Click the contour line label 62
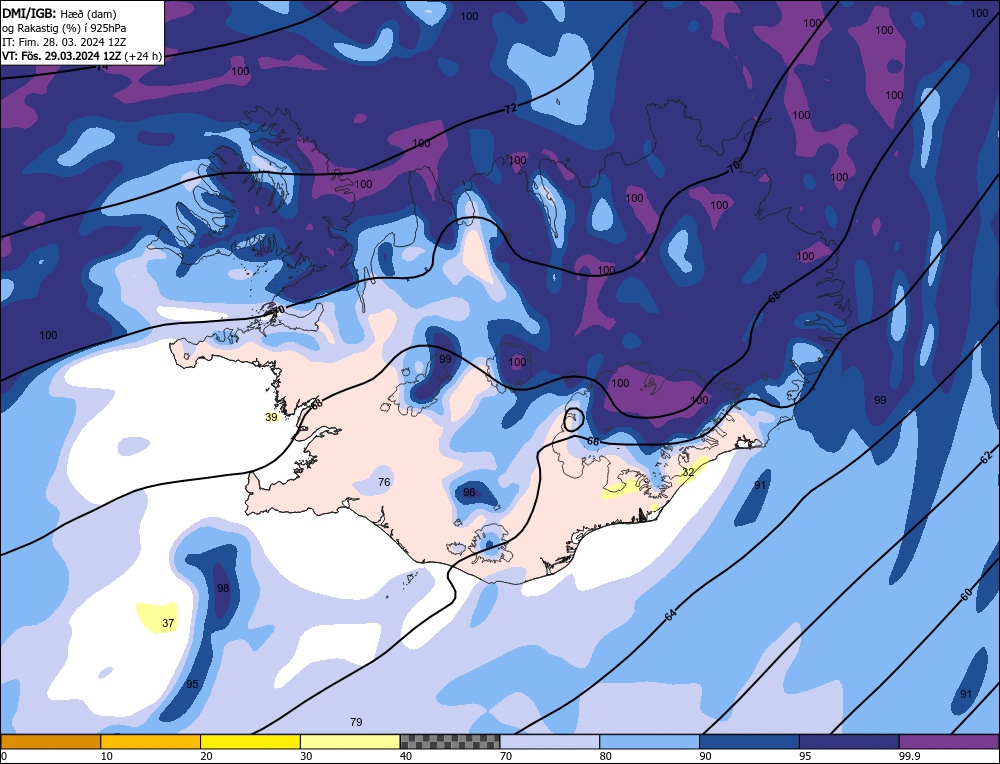This screenshot has height=764, width=1000. point(986,457)
